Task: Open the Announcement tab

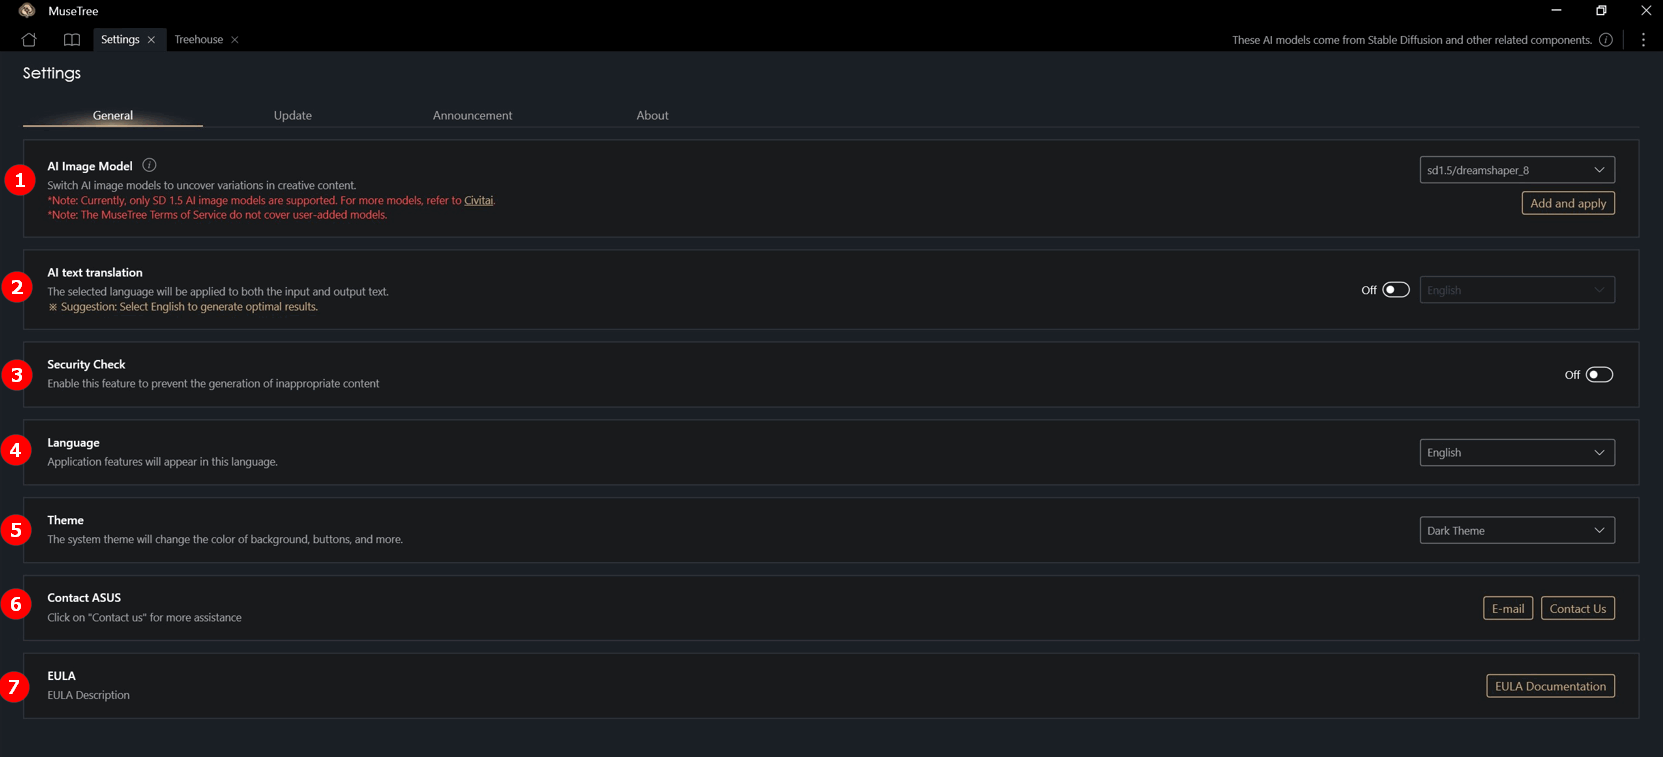Action: (x=472, y=115)
